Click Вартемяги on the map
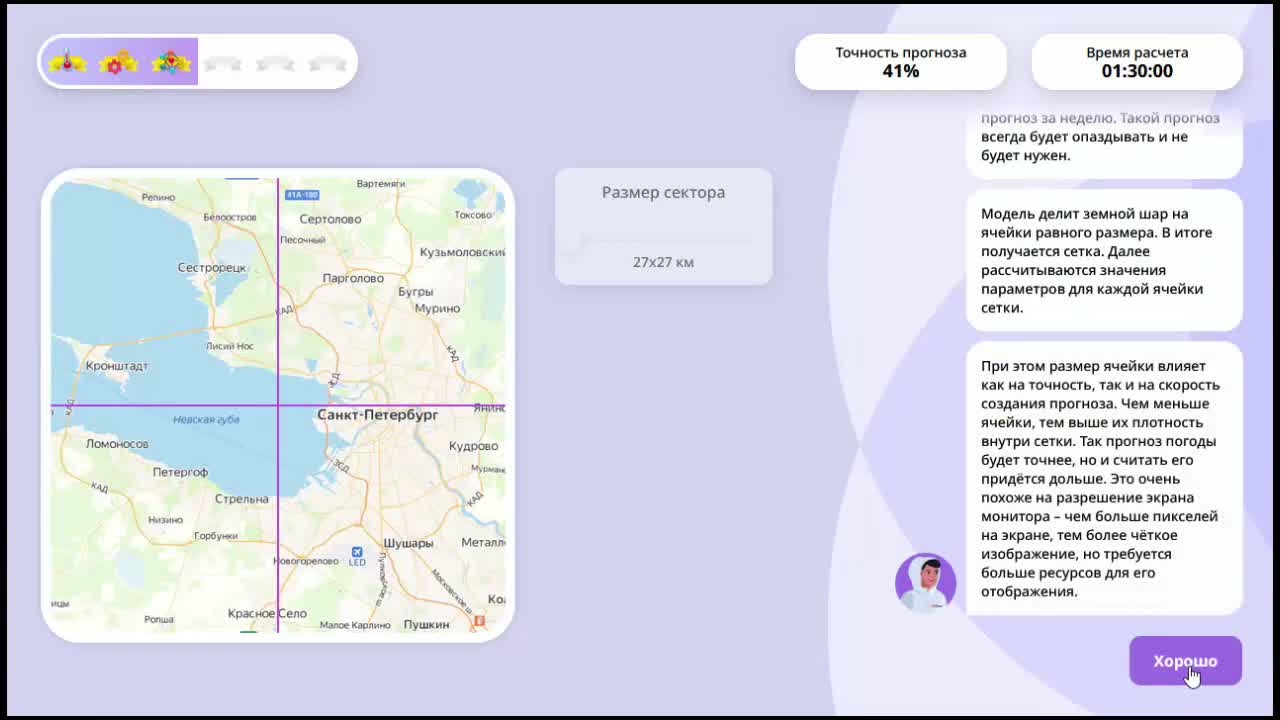This screenshot has height=720, width=1280. 380,184
